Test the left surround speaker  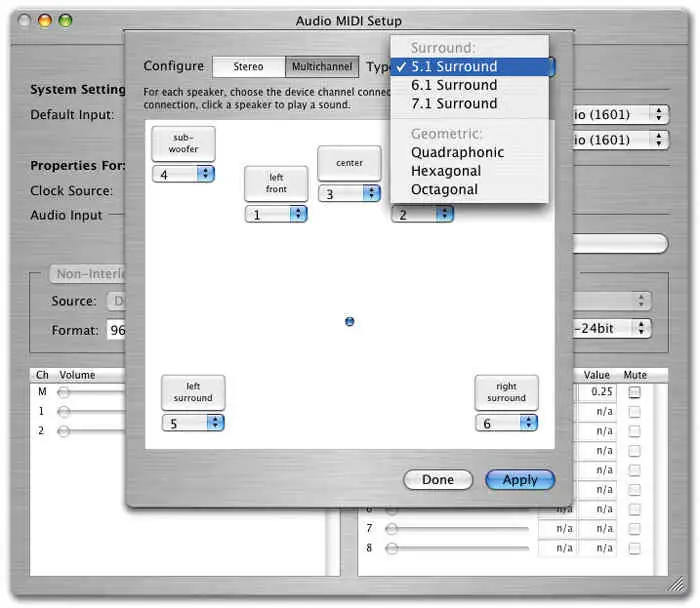coord(193,392)
